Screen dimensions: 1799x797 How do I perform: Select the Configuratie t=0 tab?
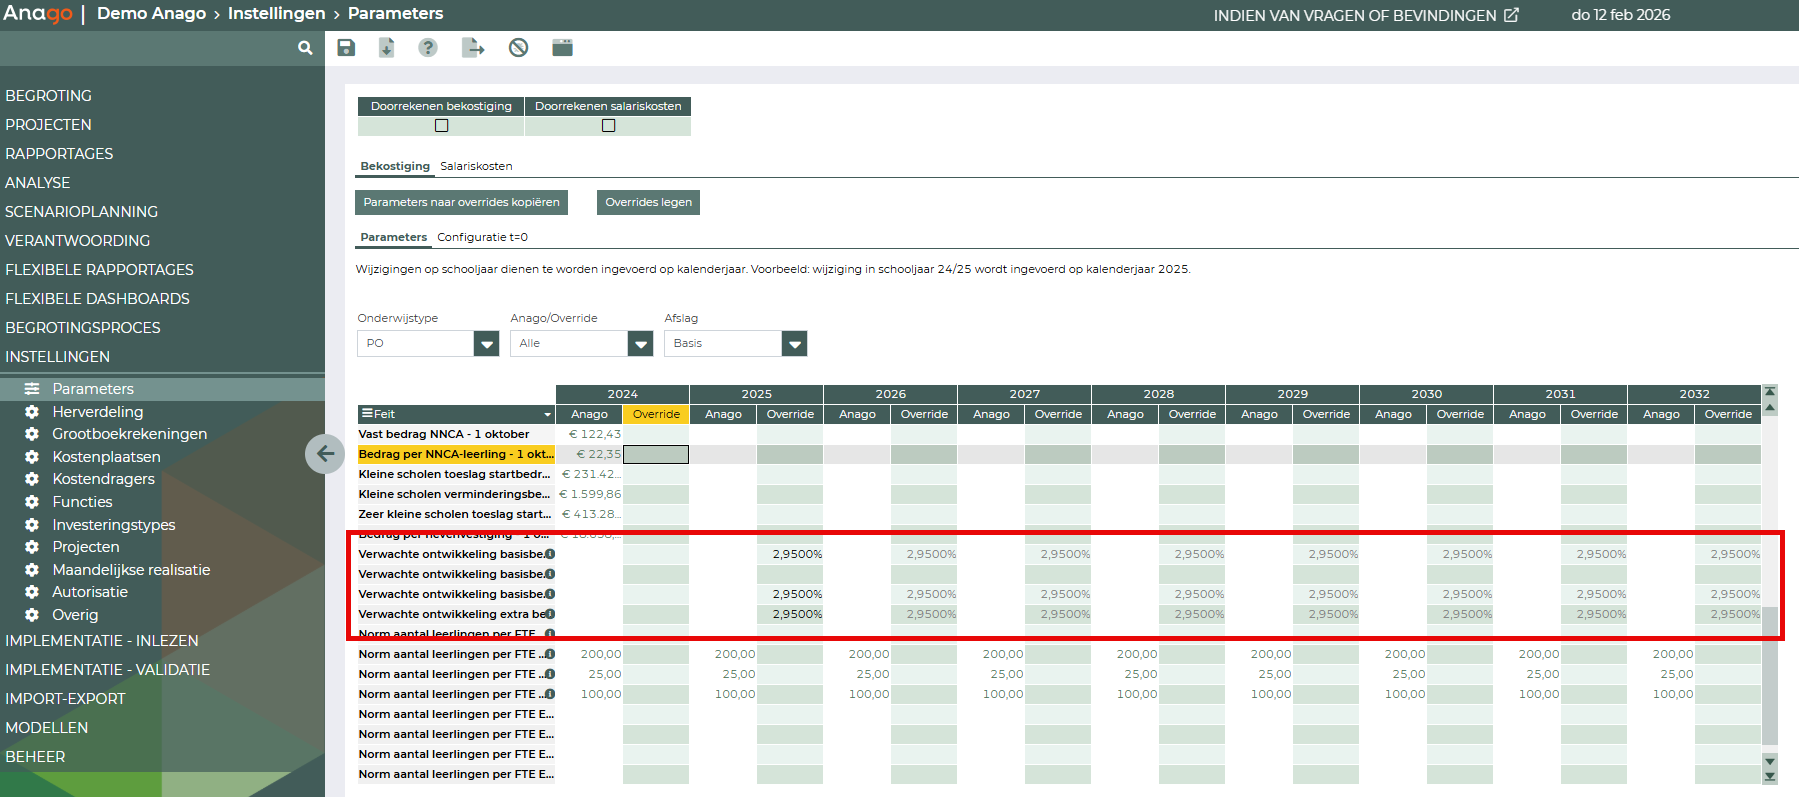(482, 237)
